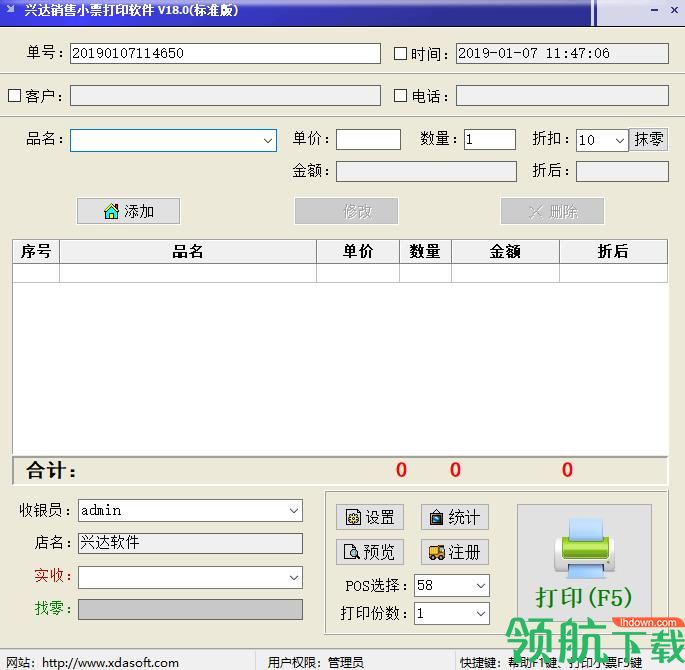Expand the 打印份数 print copies dropdown
This screenshot has width=685, height=670.
[x=481, y=613]
